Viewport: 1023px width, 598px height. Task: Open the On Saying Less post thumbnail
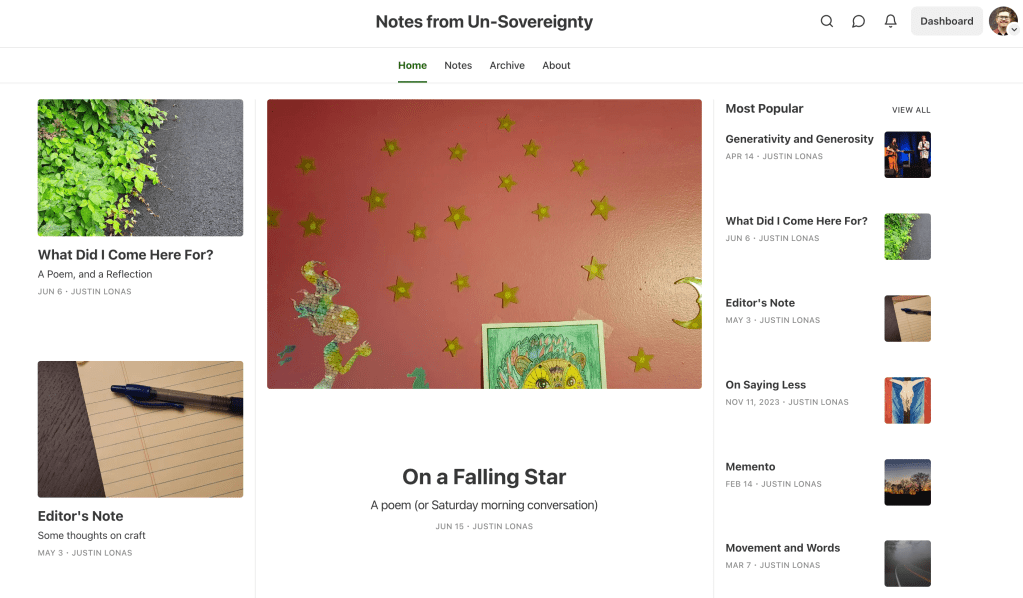click(907, 400)
